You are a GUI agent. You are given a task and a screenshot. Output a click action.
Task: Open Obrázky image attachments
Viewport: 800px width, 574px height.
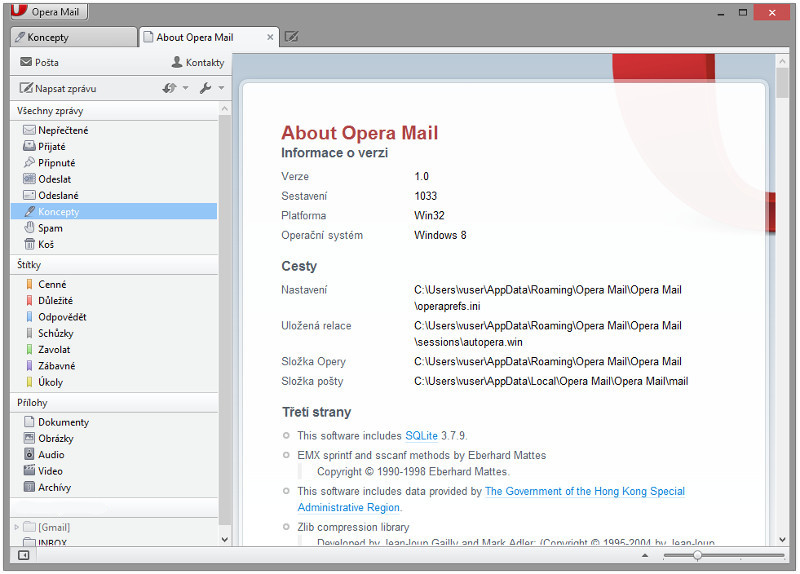[114, 438]
